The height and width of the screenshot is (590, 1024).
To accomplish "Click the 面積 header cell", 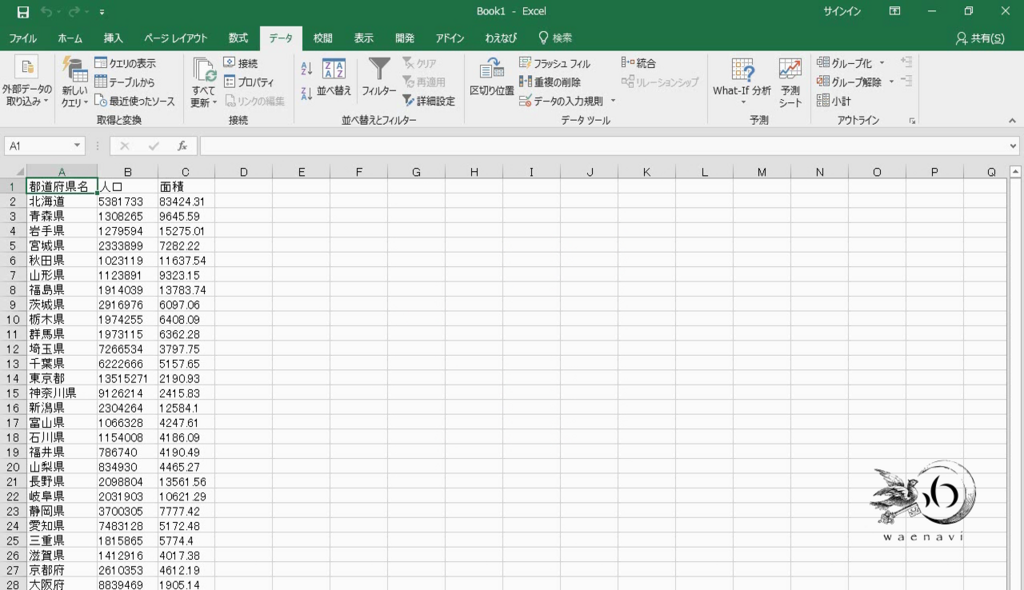I will (x=185, y=187).
